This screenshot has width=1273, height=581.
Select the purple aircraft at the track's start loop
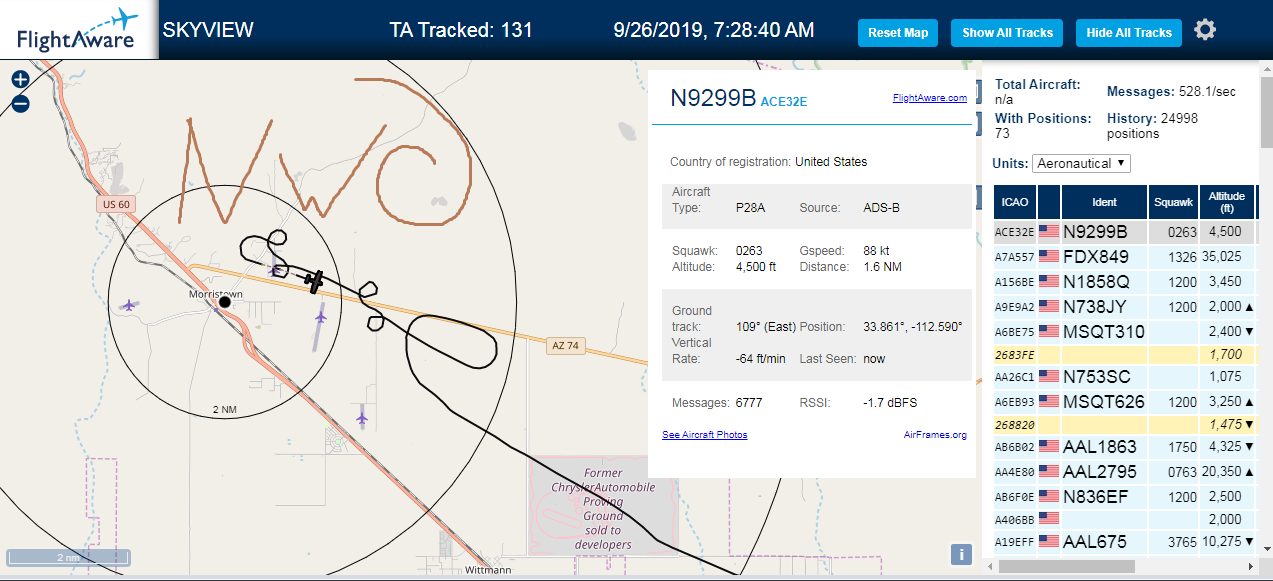(274, 268)
